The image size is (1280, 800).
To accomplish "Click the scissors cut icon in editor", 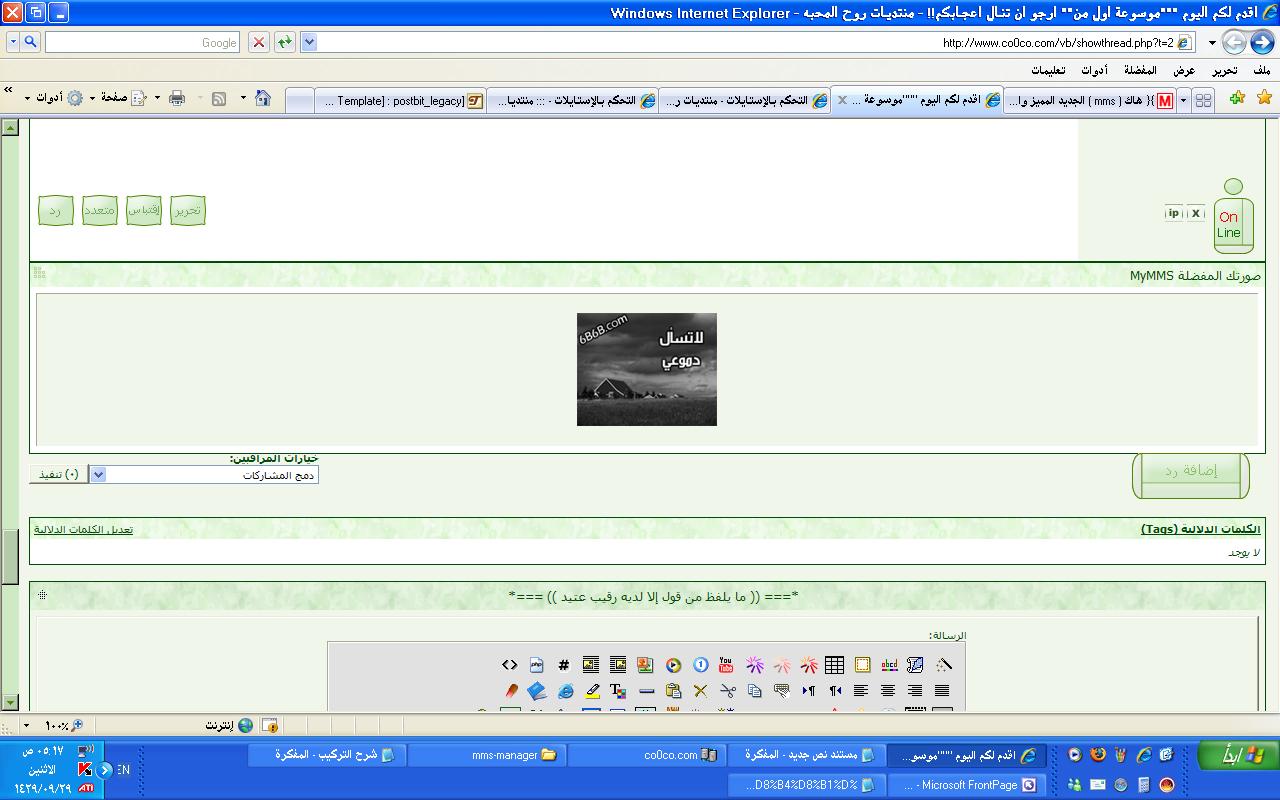I will click(x=727, y=691).
